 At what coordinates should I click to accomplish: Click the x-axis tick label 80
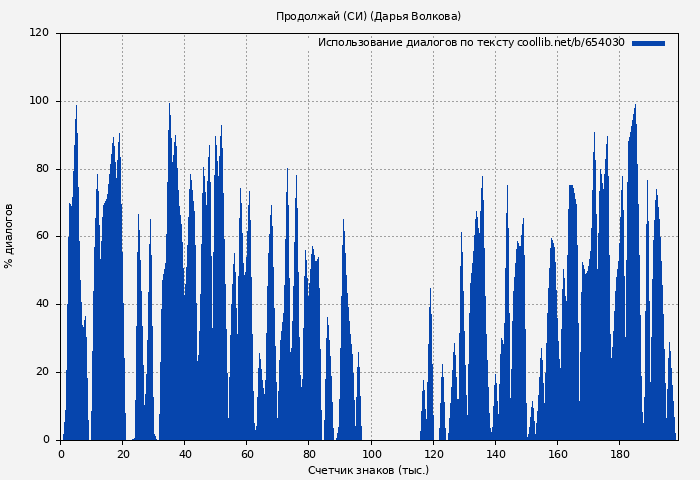[x=309, y=454]
